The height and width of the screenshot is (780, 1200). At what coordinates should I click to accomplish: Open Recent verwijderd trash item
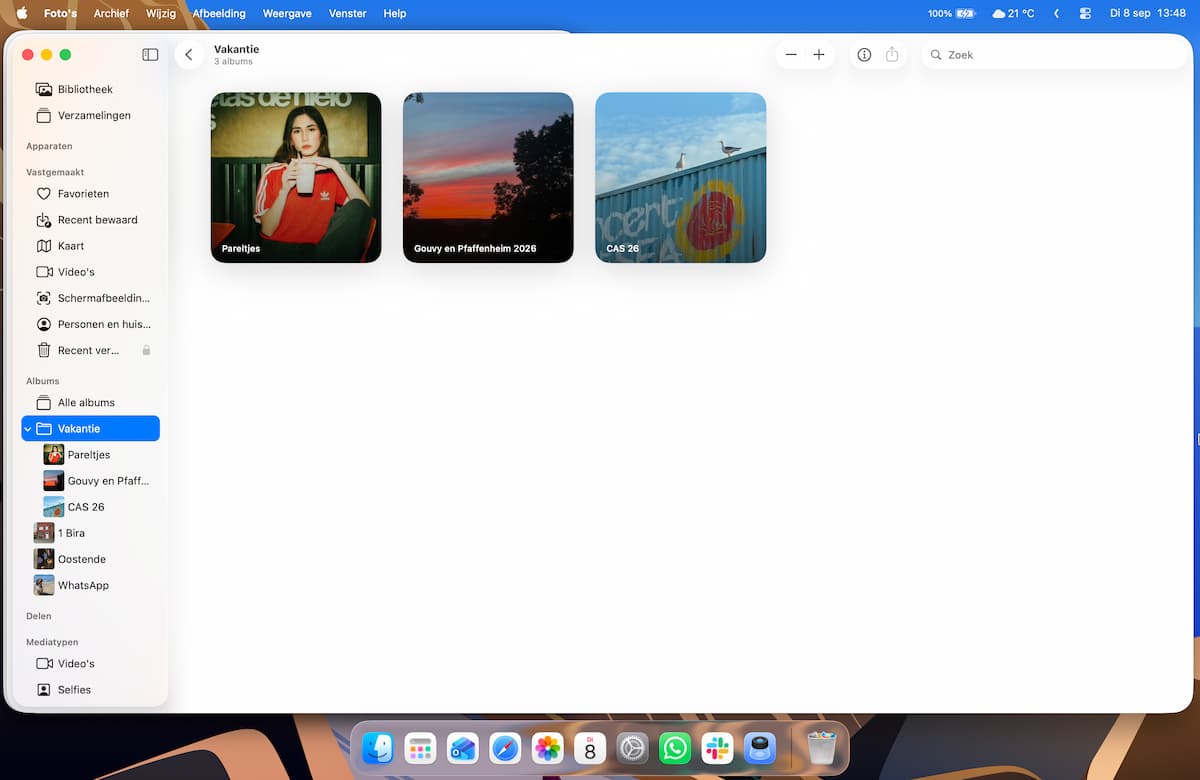coord(90,350)
